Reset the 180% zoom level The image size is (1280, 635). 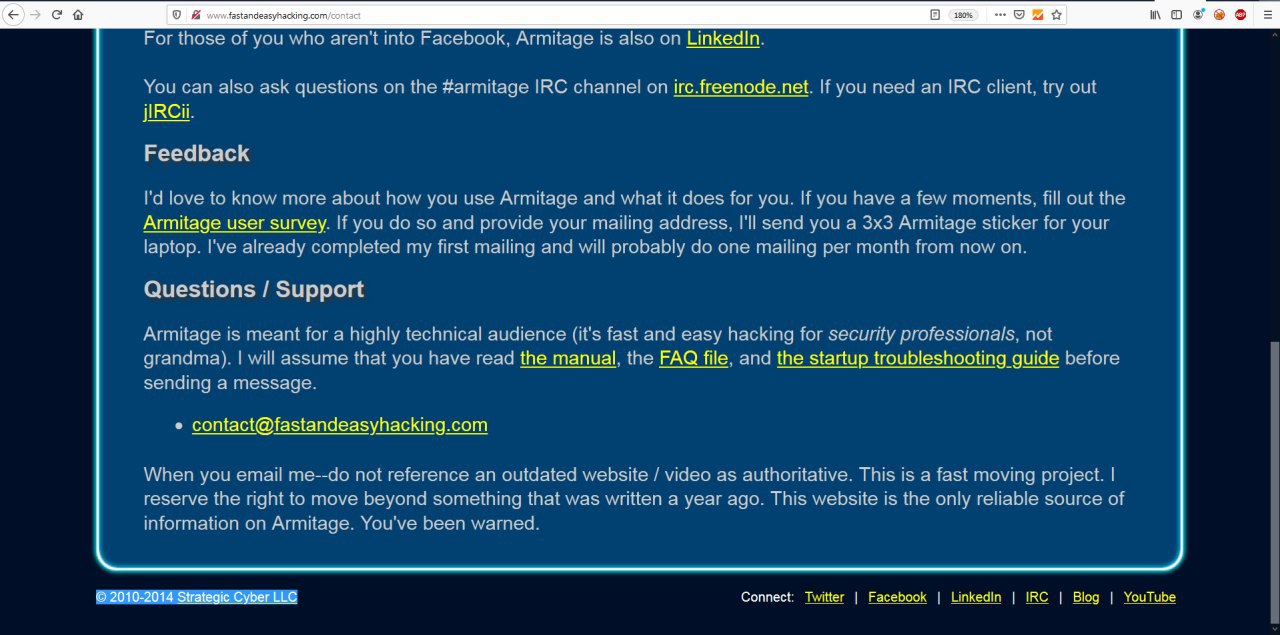coord(963,15)
